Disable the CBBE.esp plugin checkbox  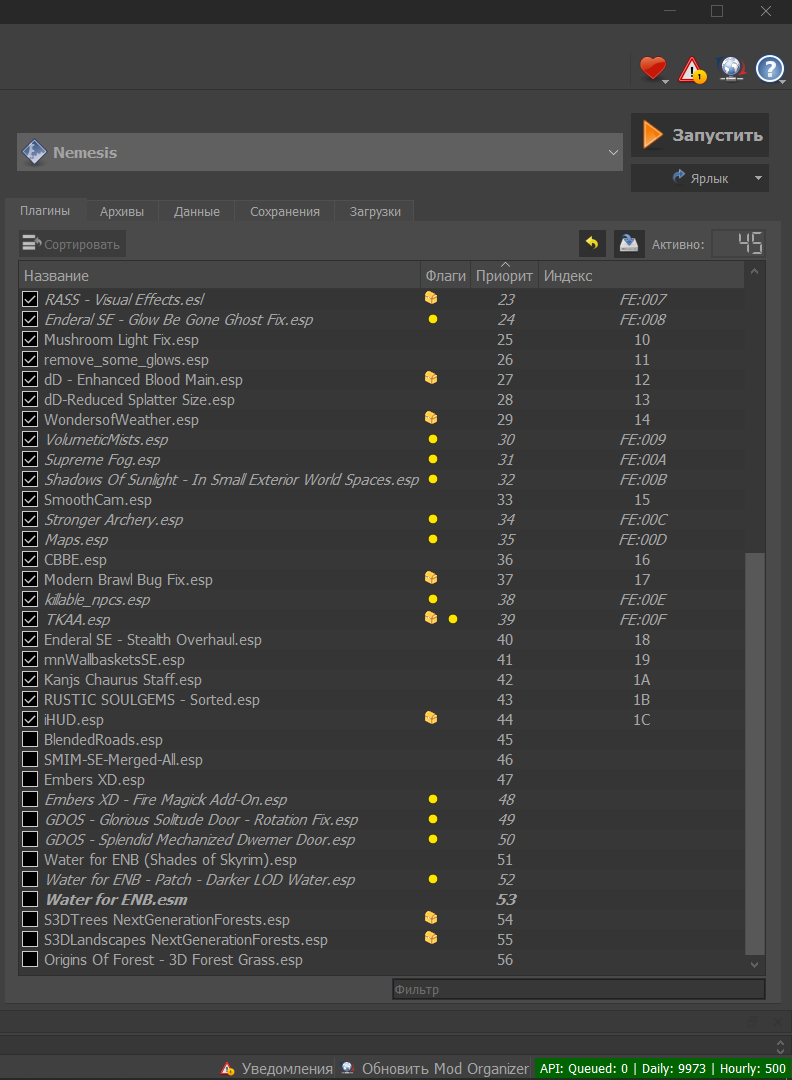pyautogui.click(x=30, y=559)
